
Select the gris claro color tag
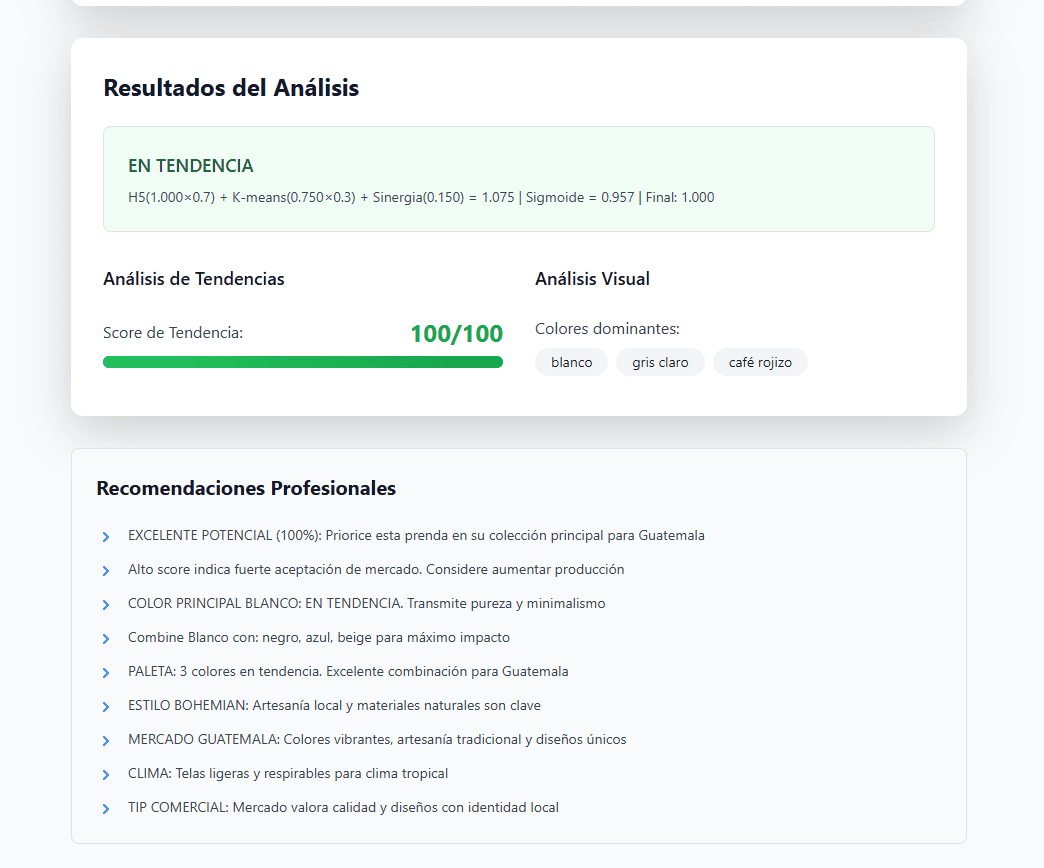click(x=660, y=362)
